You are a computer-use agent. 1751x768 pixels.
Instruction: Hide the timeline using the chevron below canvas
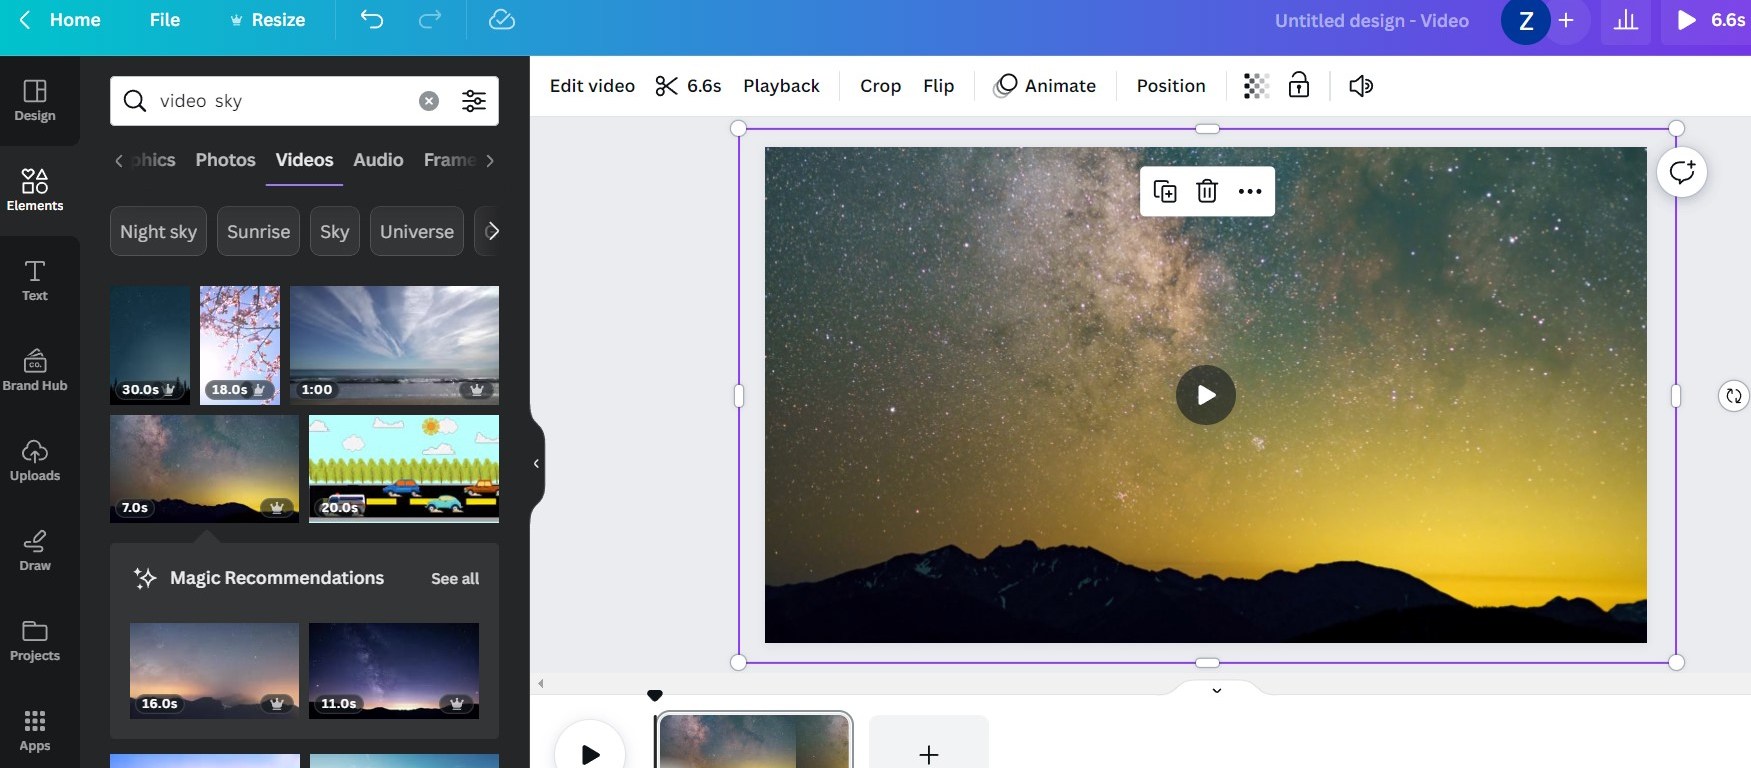(1217, 690)
